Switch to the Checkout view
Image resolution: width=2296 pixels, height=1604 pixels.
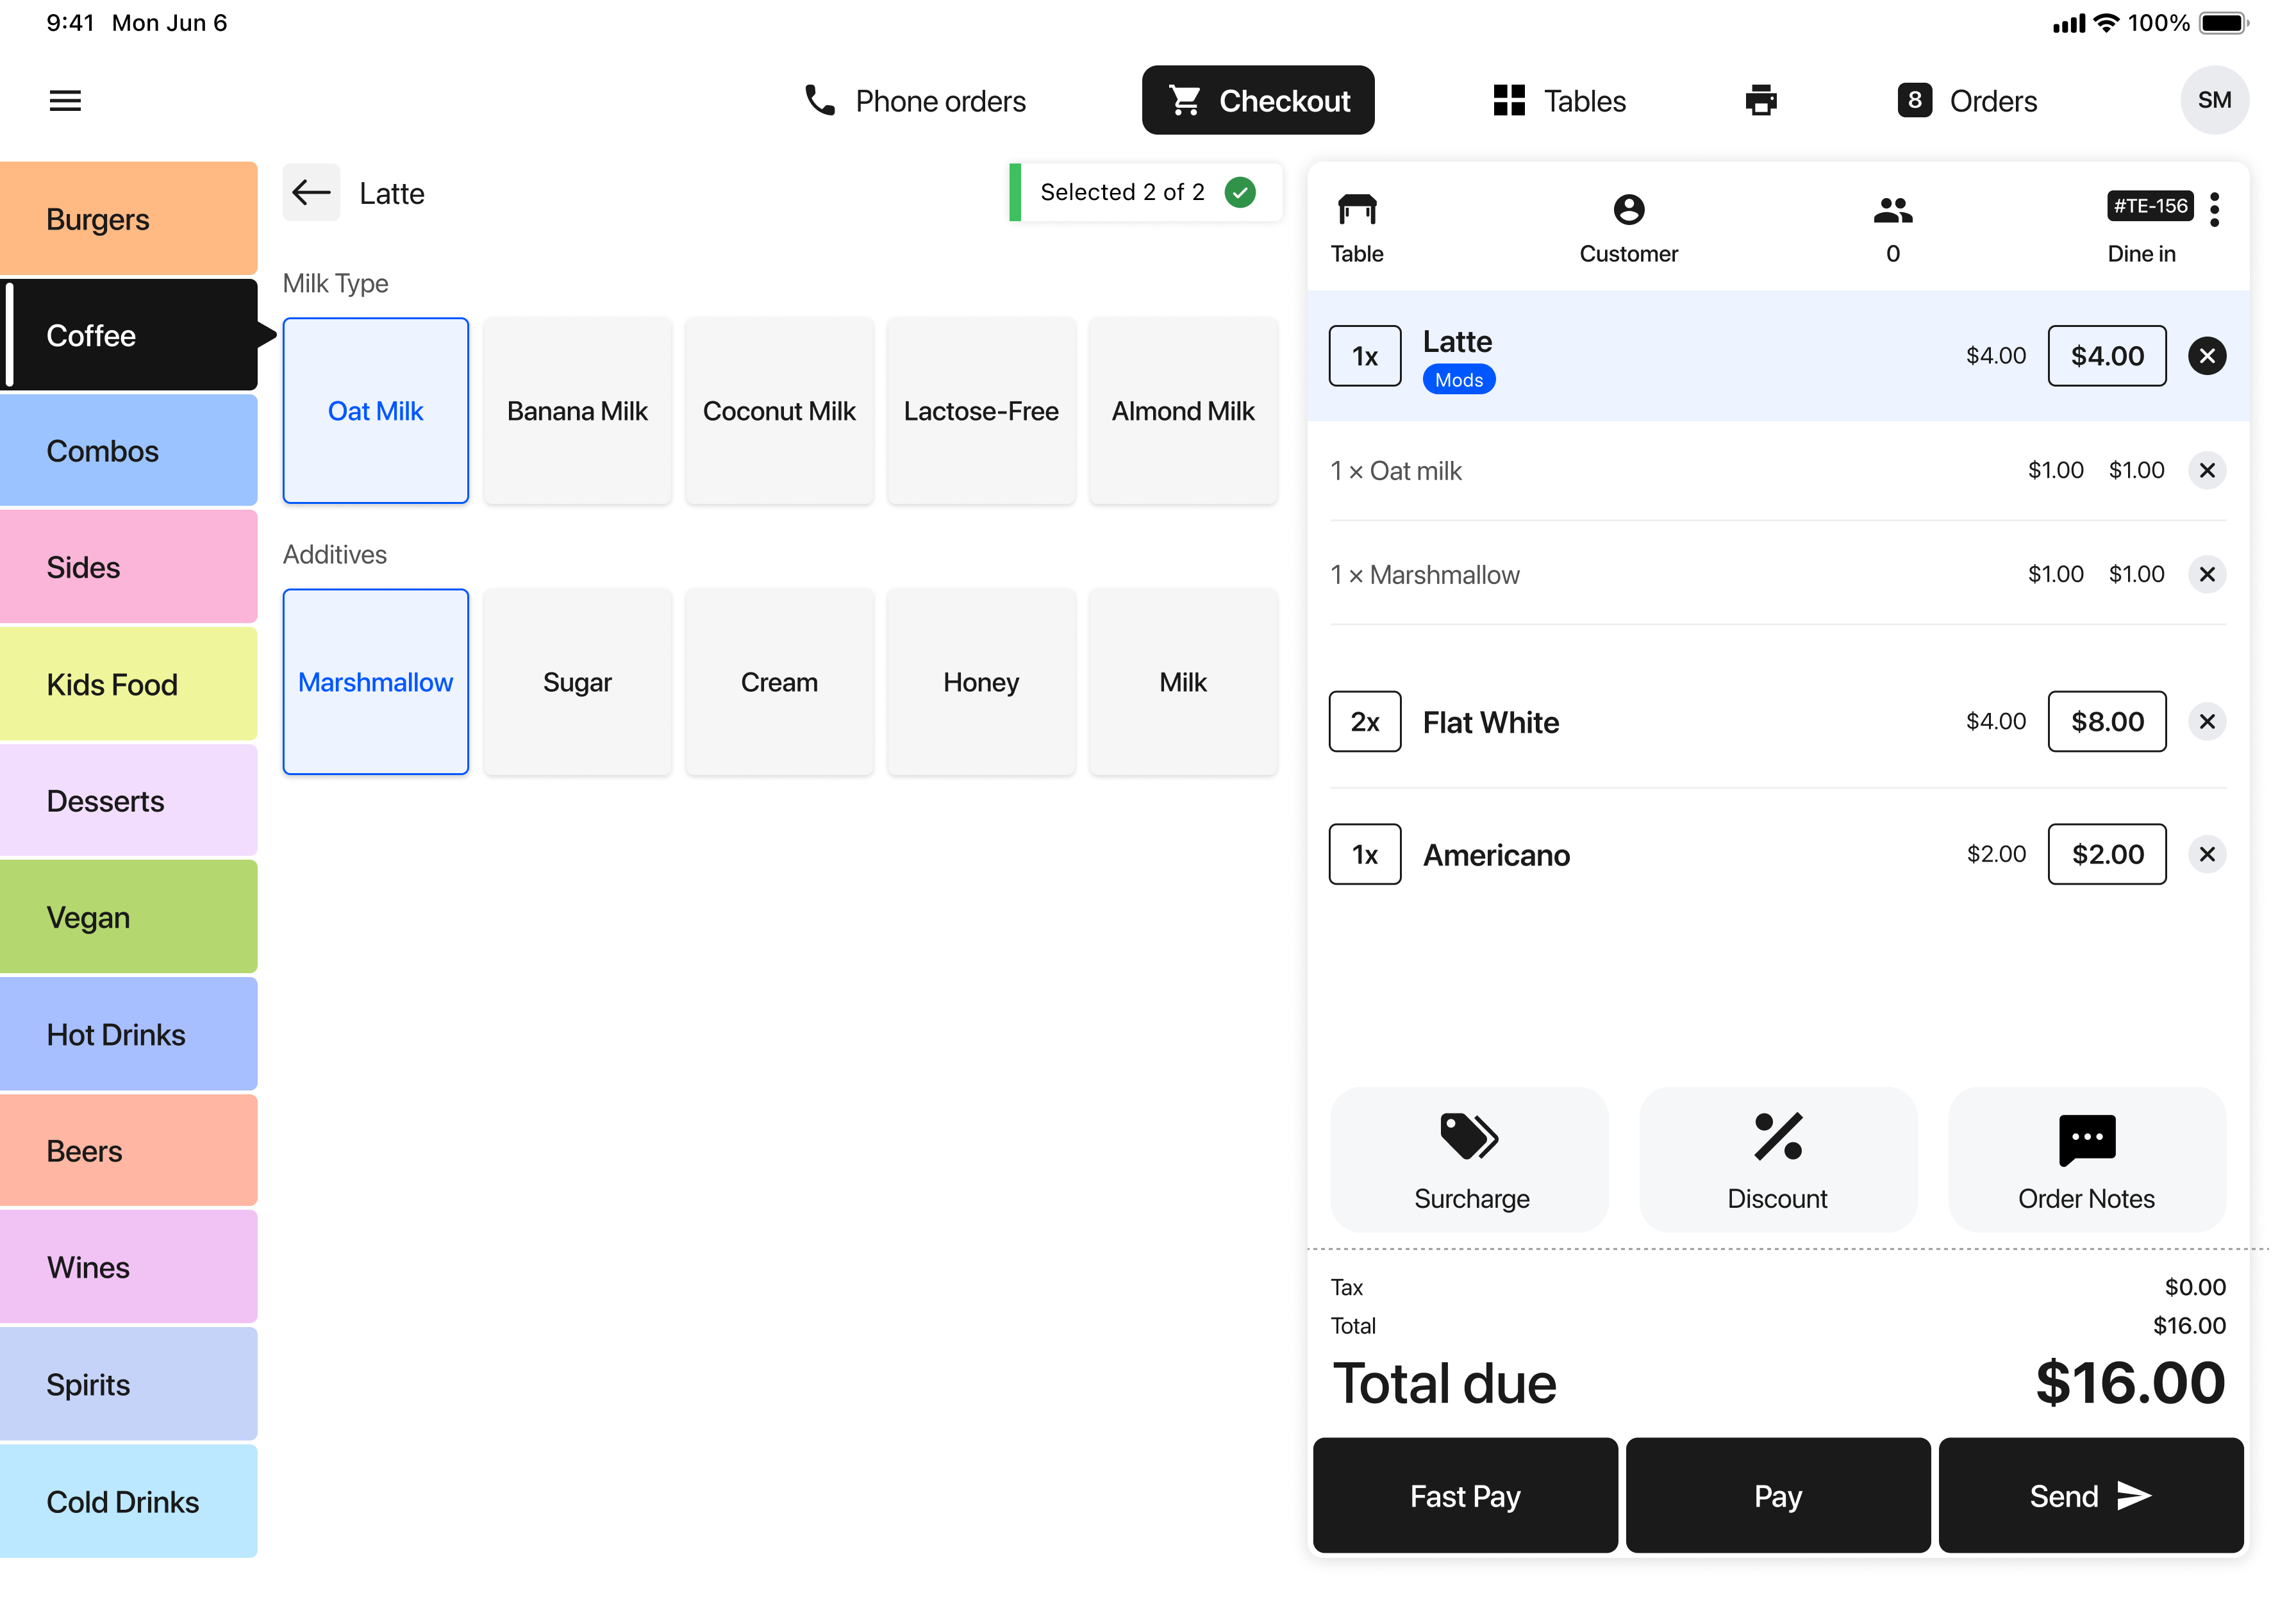[x=1257, y=101]
